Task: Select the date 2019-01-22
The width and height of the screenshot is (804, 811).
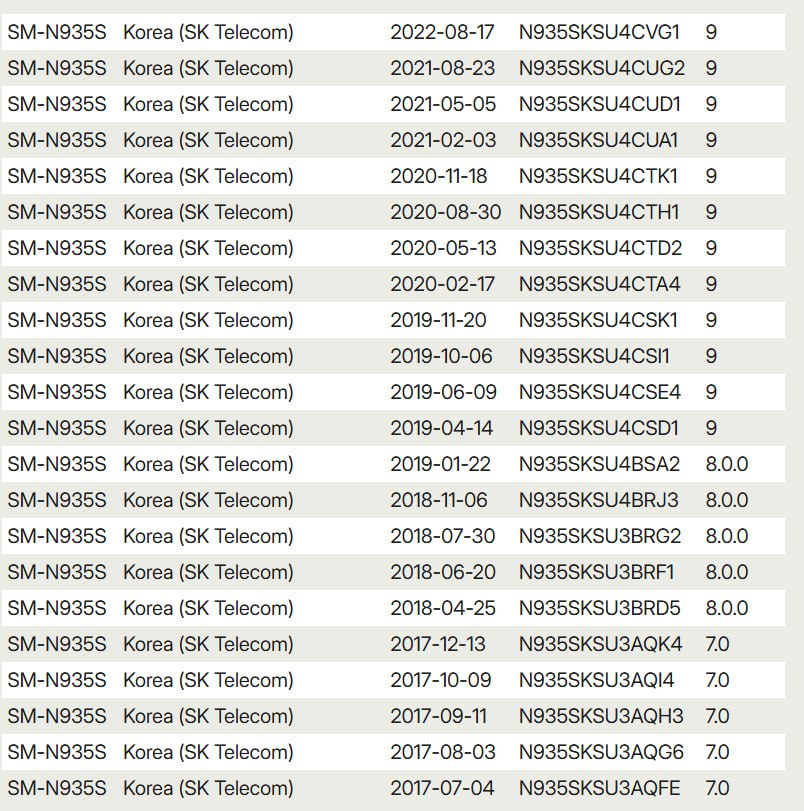Action: tap(440, 464)
